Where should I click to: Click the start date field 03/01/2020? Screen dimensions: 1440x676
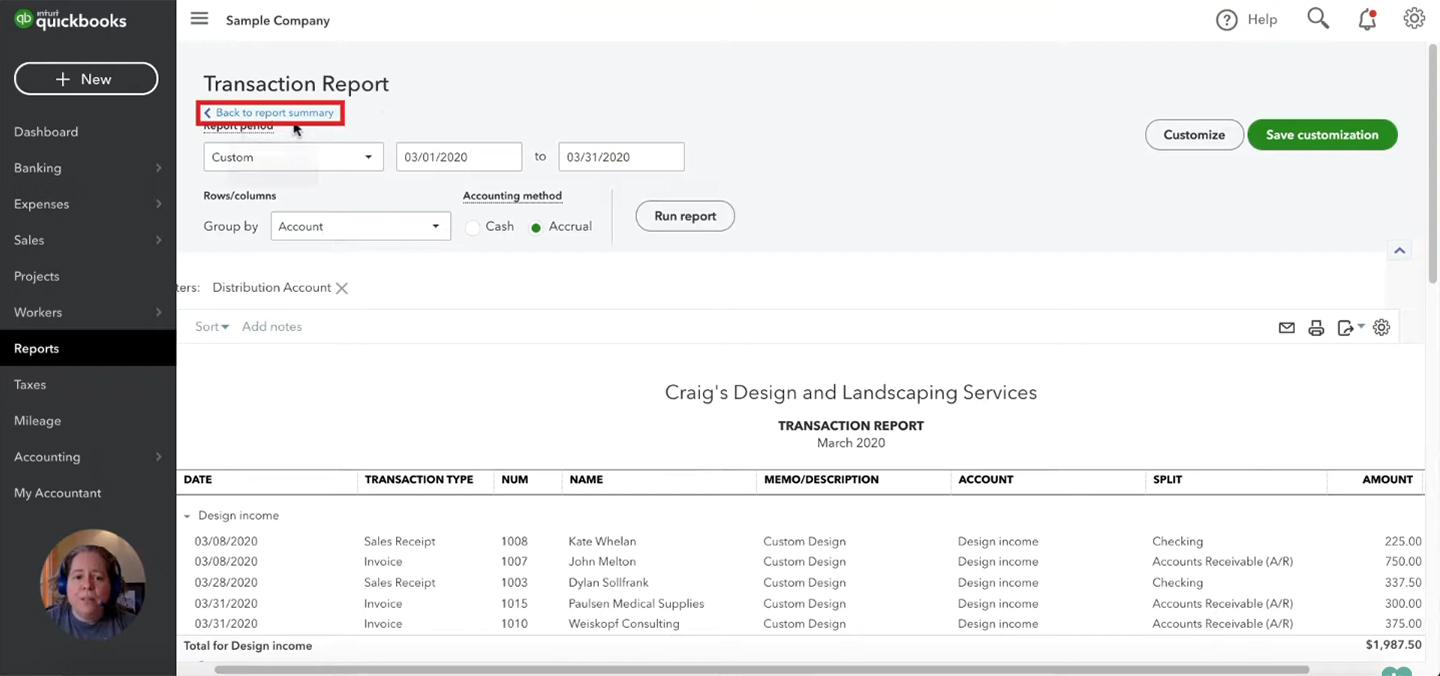click(459, 157)
